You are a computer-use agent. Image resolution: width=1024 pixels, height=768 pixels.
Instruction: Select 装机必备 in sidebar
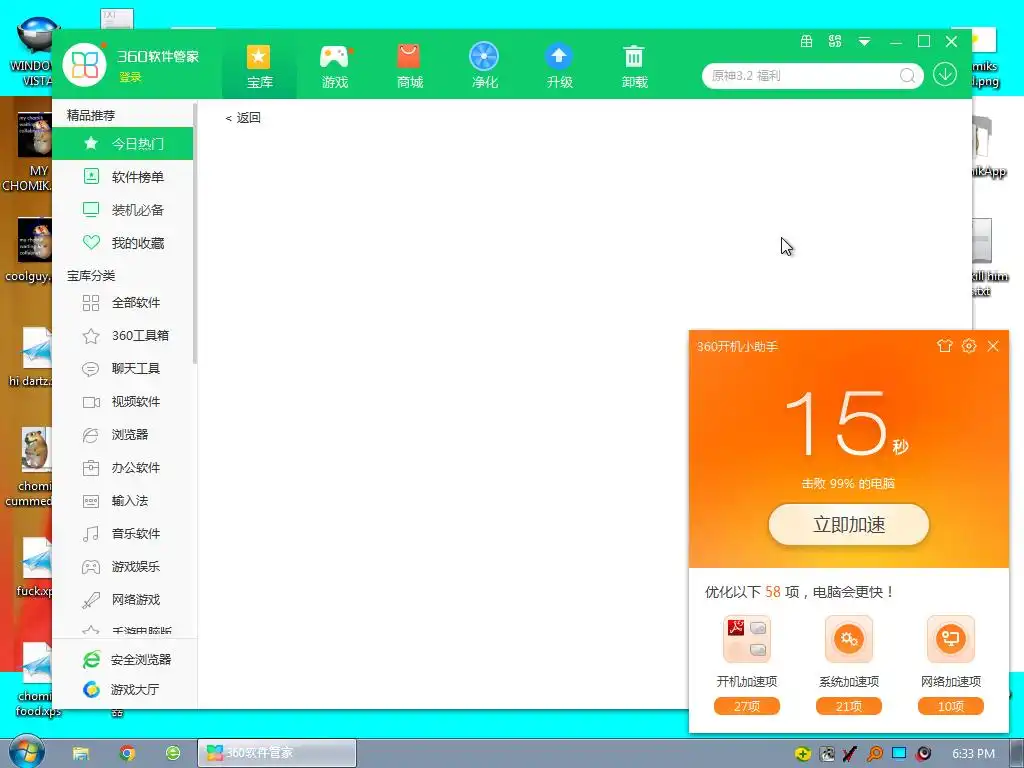point(123,210)
